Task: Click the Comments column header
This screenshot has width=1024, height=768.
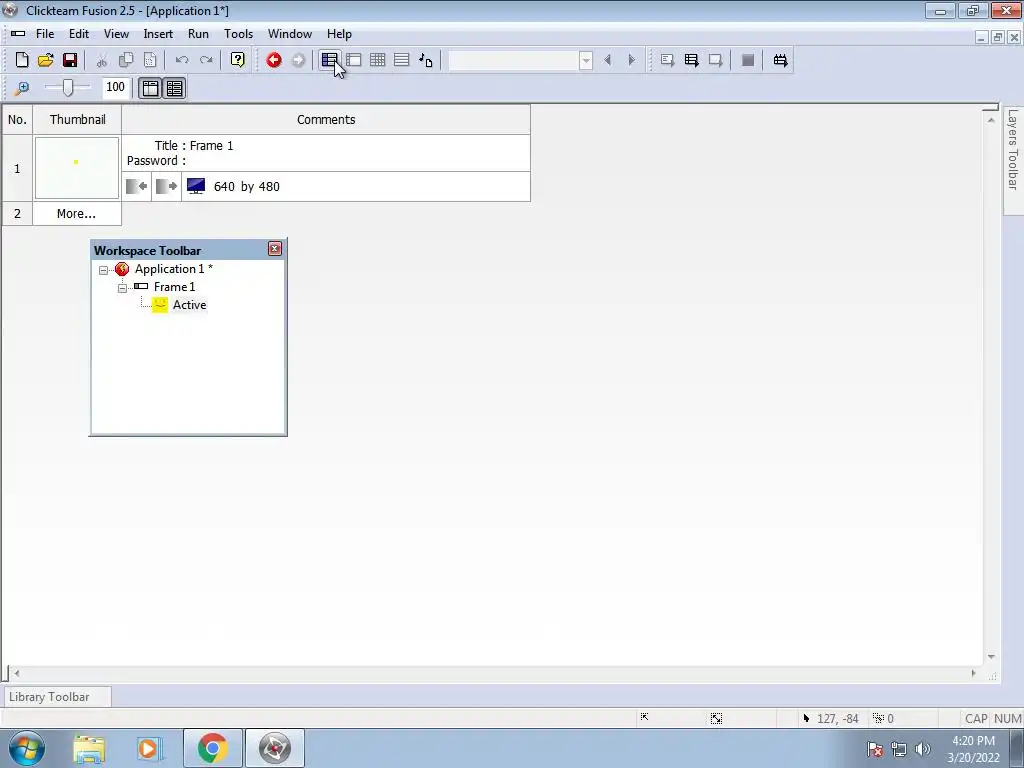Action: [326, 120]
